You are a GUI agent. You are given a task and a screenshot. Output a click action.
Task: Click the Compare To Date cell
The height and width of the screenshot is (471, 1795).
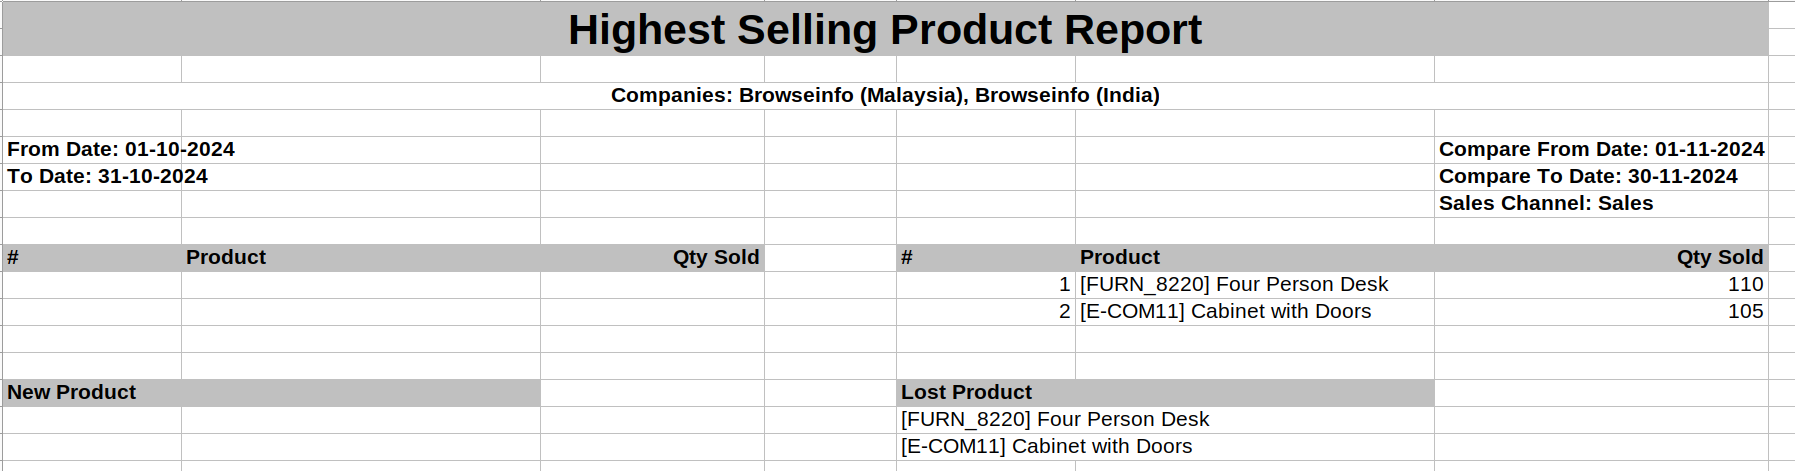point(1588,176)
